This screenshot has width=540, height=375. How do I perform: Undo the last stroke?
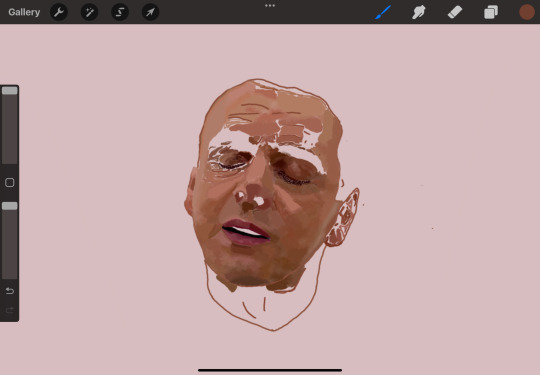click(10, 291)
